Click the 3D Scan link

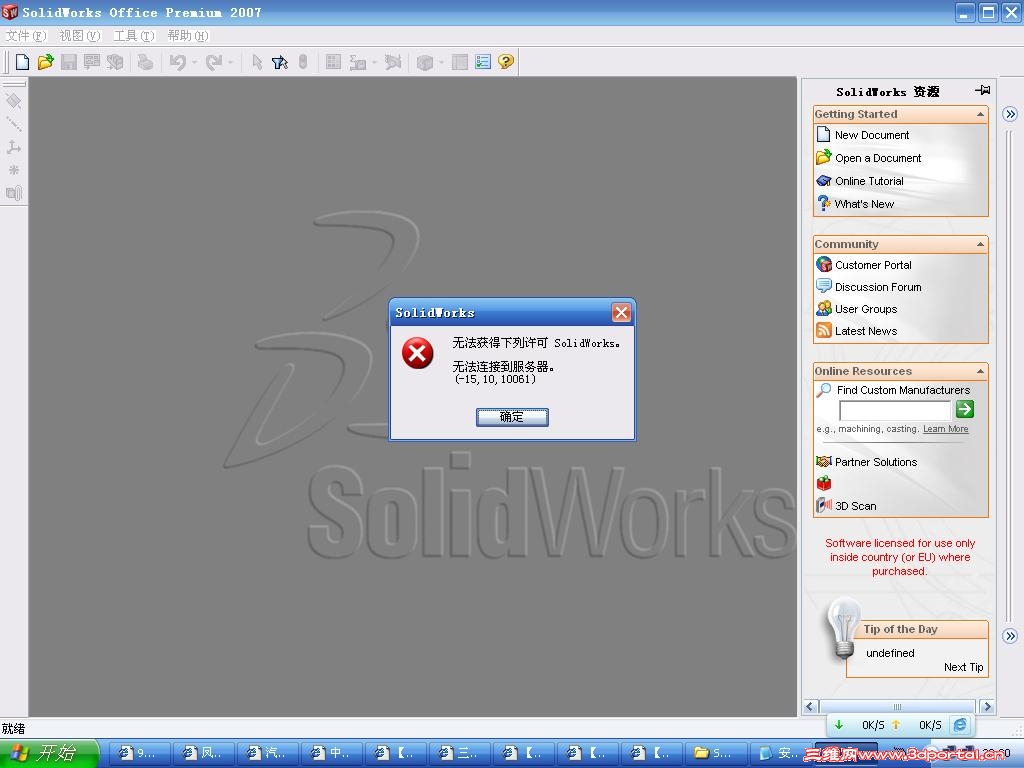point(856,506)
